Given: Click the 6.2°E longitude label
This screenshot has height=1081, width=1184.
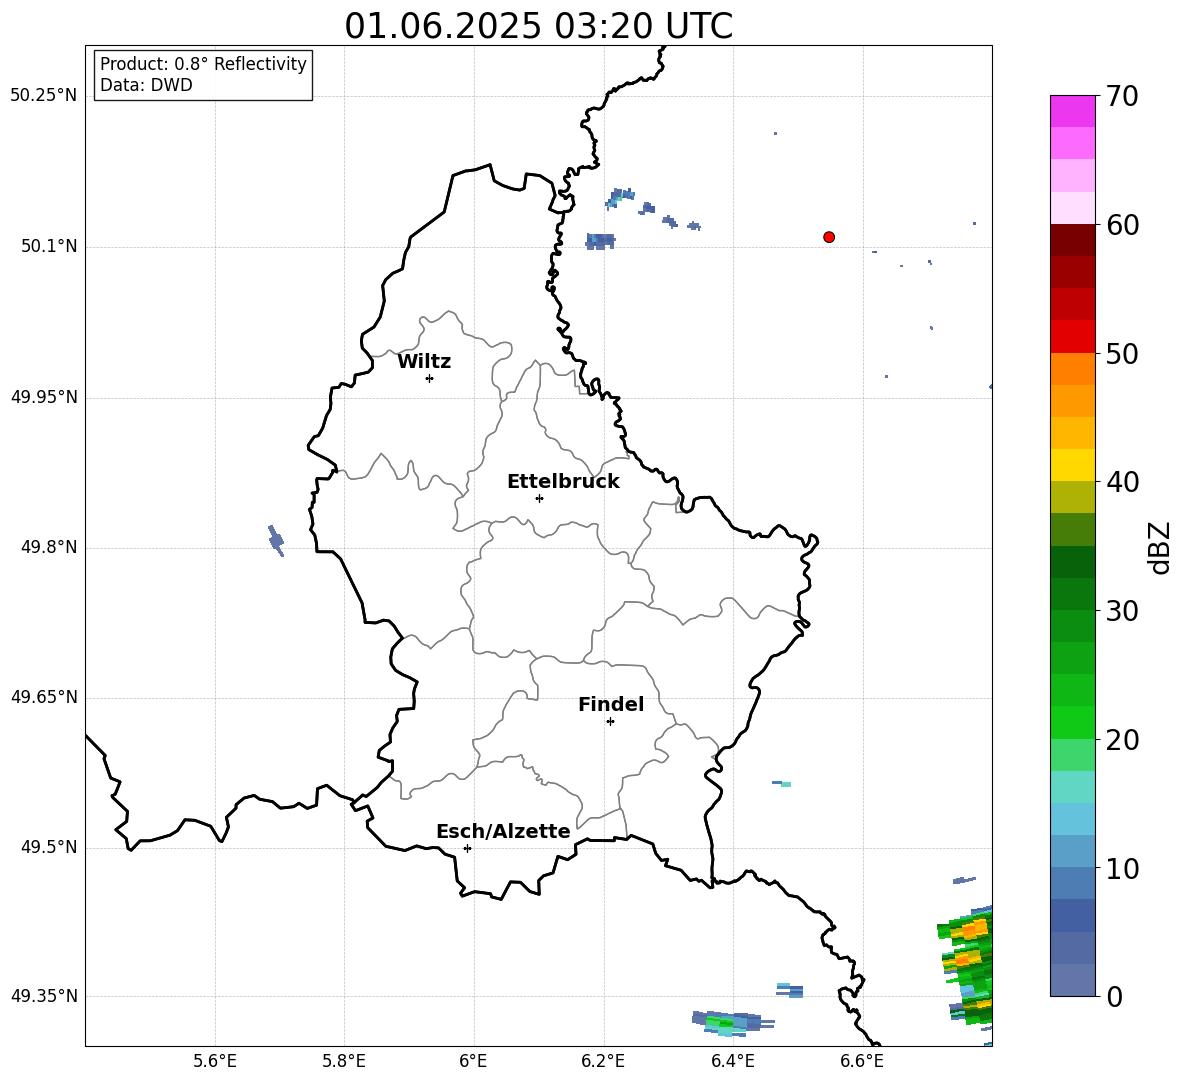Looking at the screenshot, I should click(603, 1061).
